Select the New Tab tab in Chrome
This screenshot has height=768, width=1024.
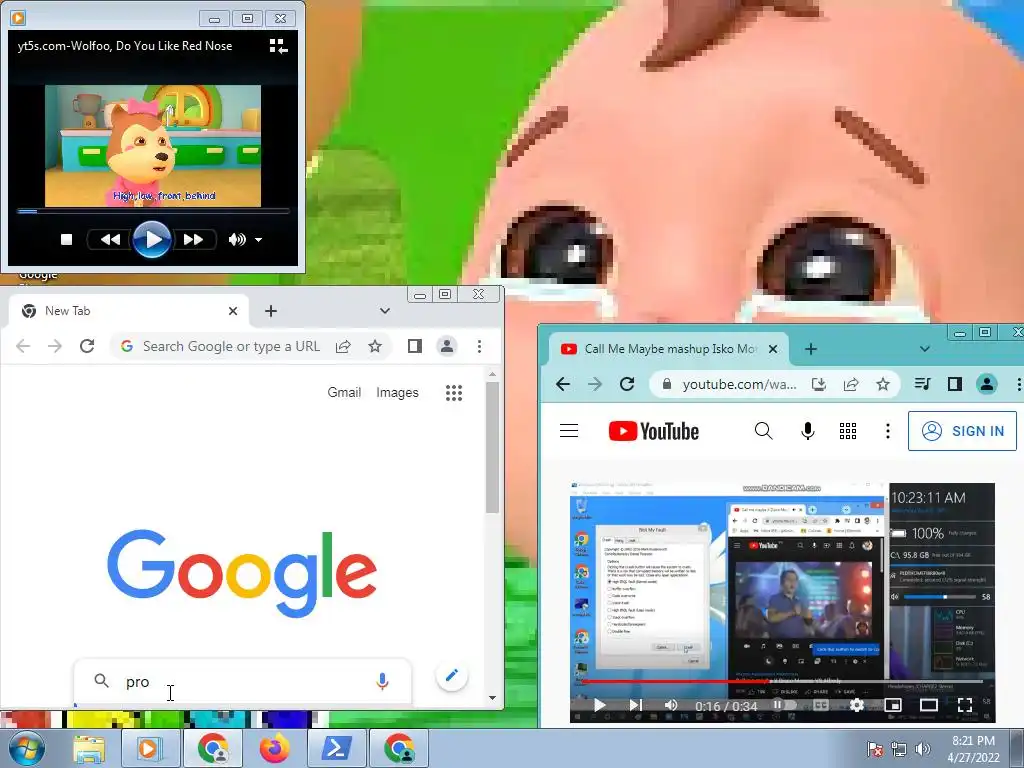(x=127, y=311)
